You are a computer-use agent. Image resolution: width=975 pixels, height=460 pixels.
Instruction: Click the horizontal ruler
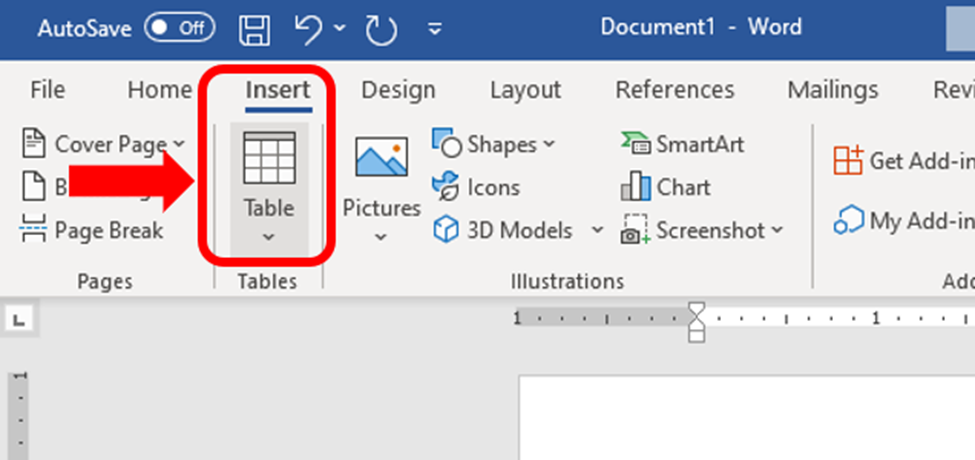click(745, 320)
